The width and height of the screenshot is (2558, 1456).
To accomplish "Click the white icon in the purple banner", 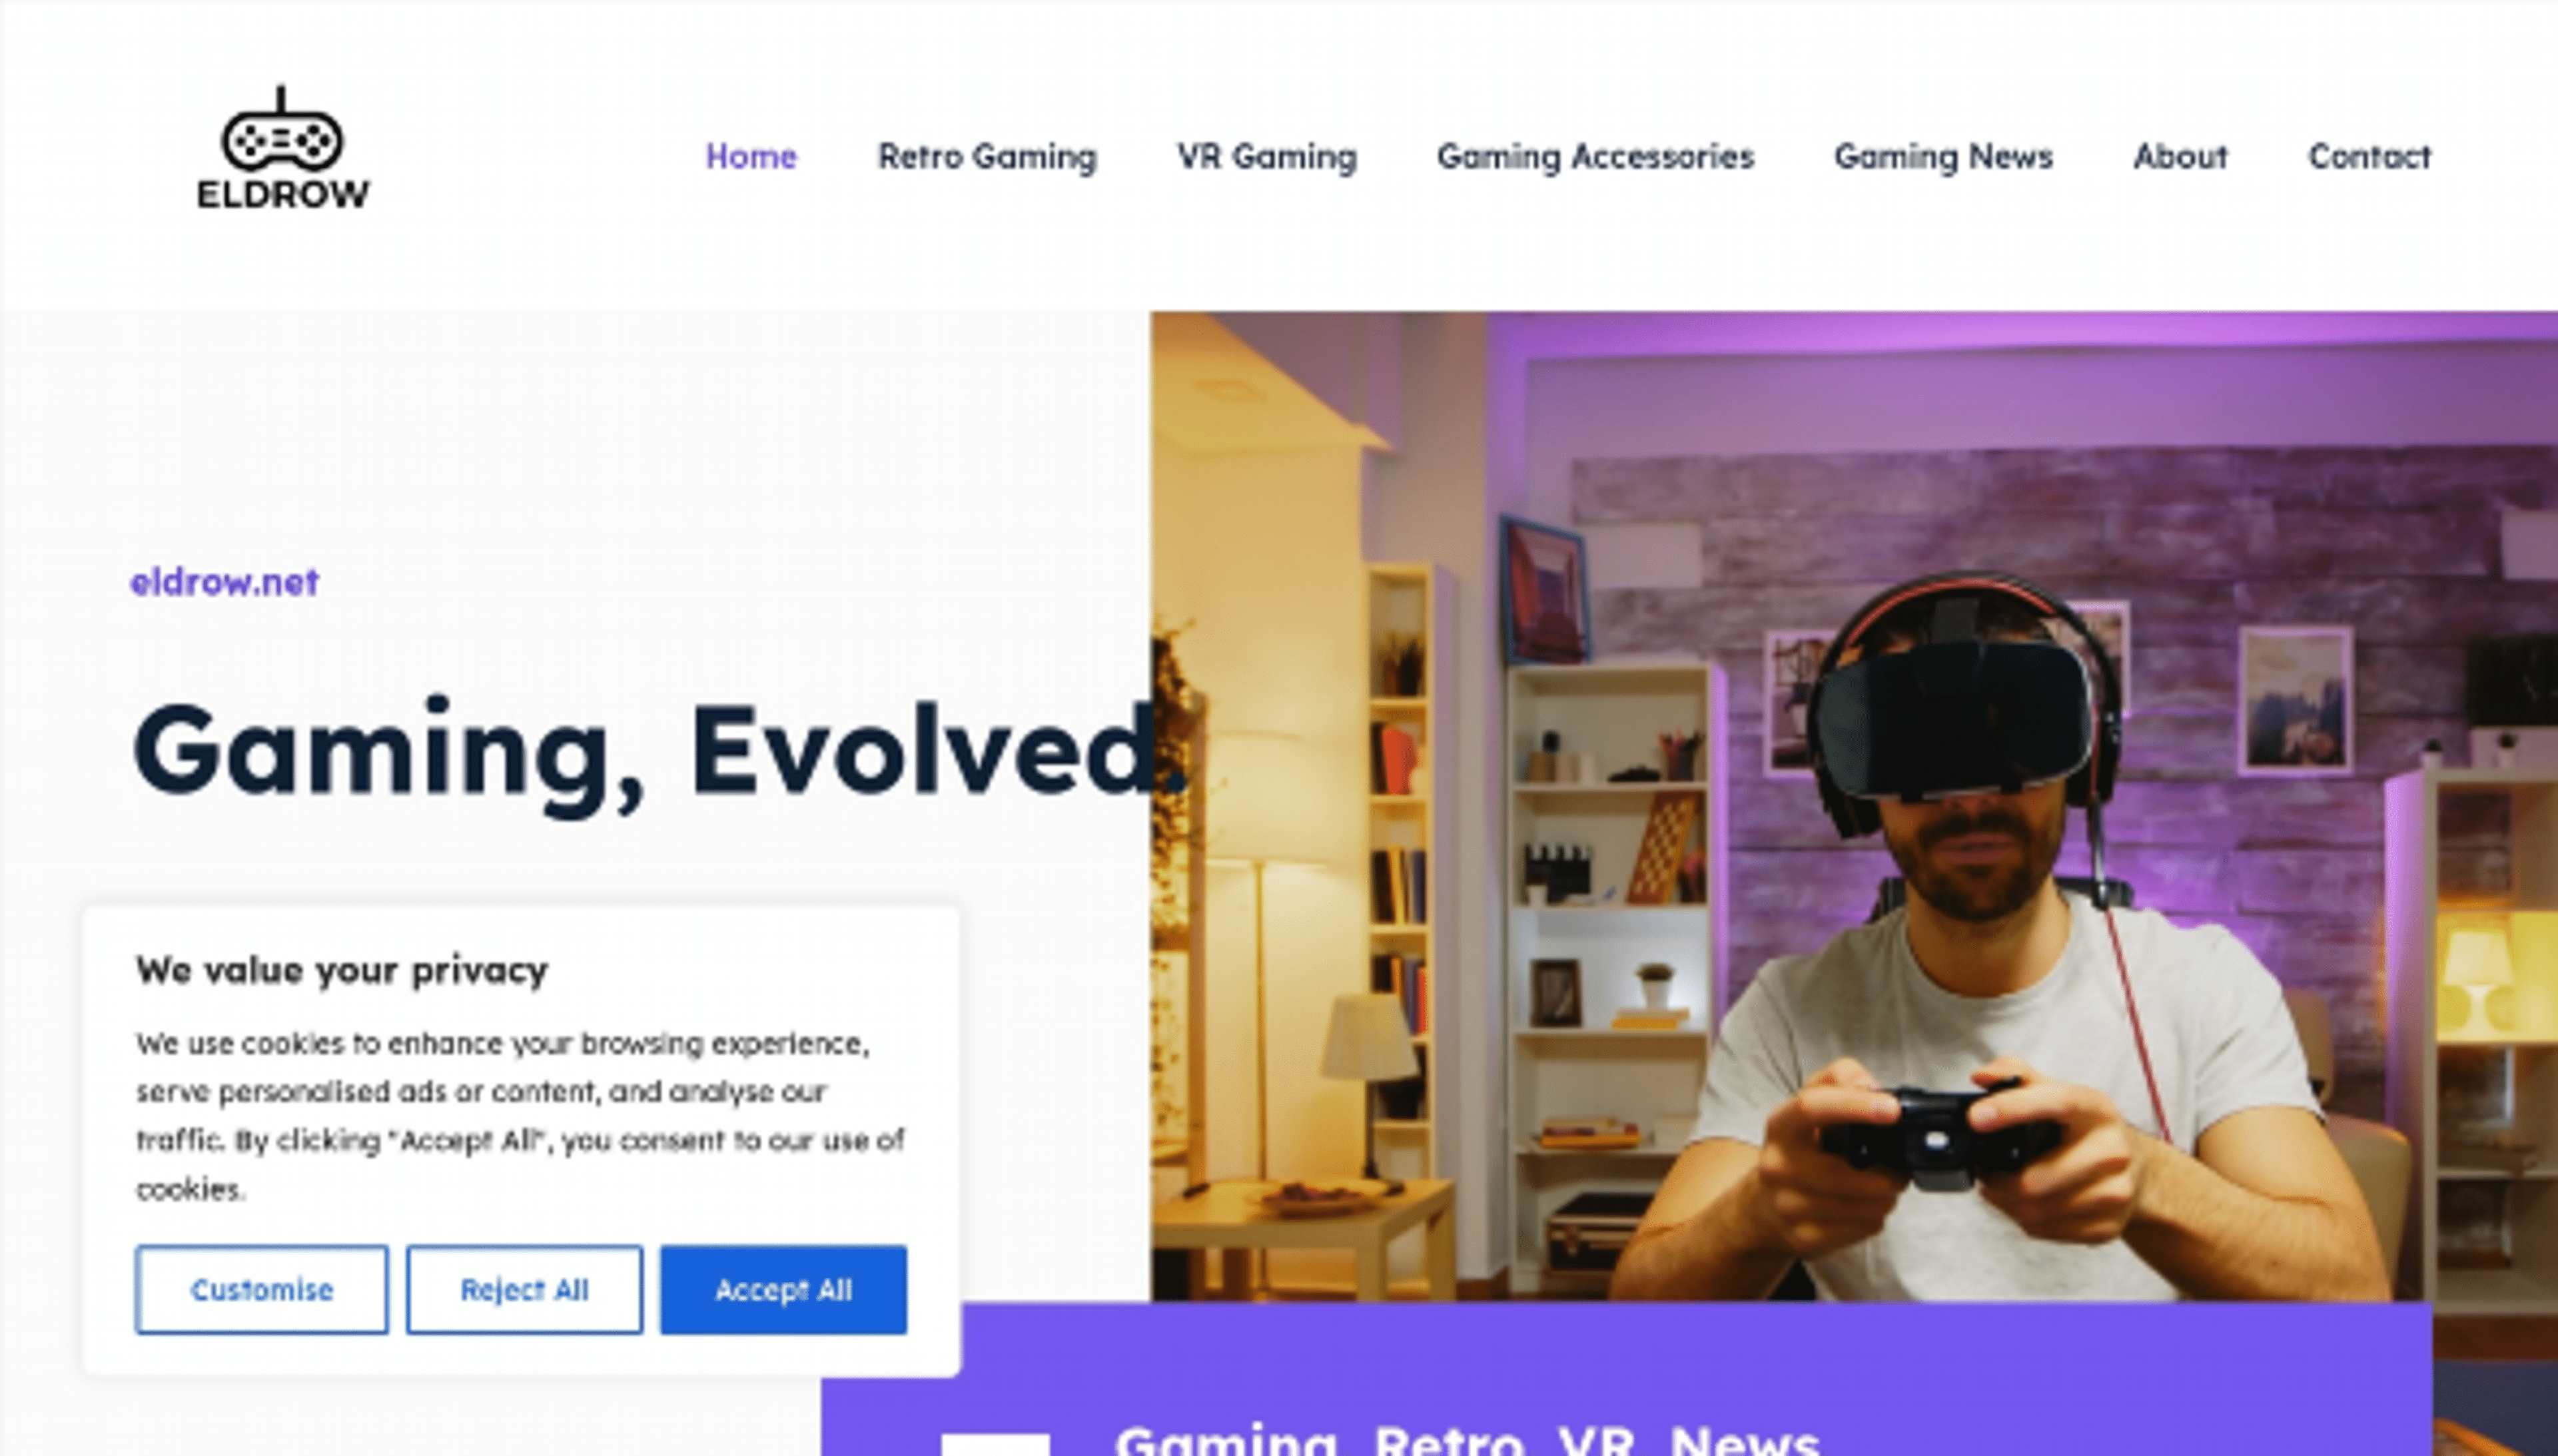I will (995, 1445).
